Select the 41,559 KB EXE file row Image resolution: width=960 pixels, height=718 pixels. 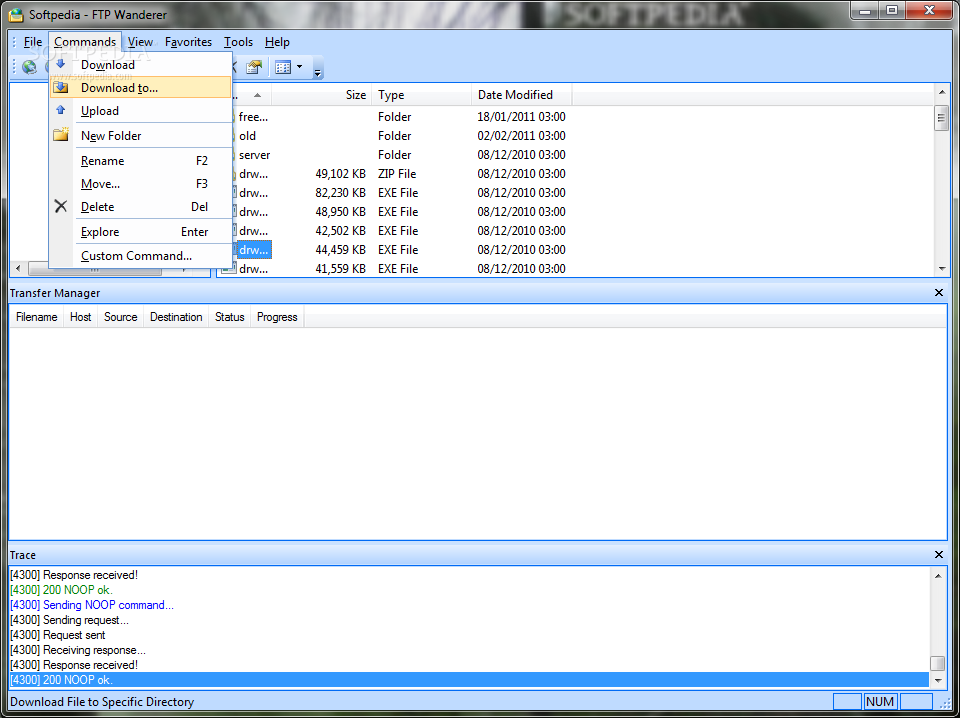398,269
